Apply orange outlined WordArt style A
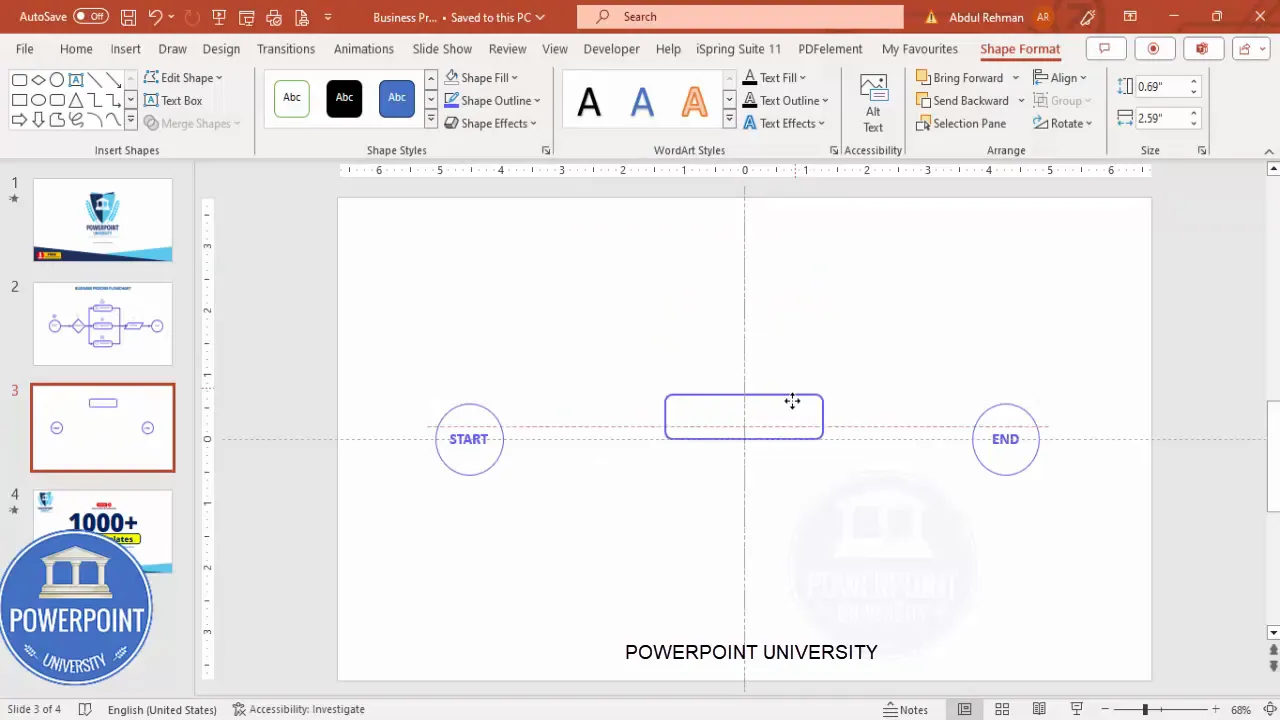This screenshot has height=720, width=1280. (694, 101)
